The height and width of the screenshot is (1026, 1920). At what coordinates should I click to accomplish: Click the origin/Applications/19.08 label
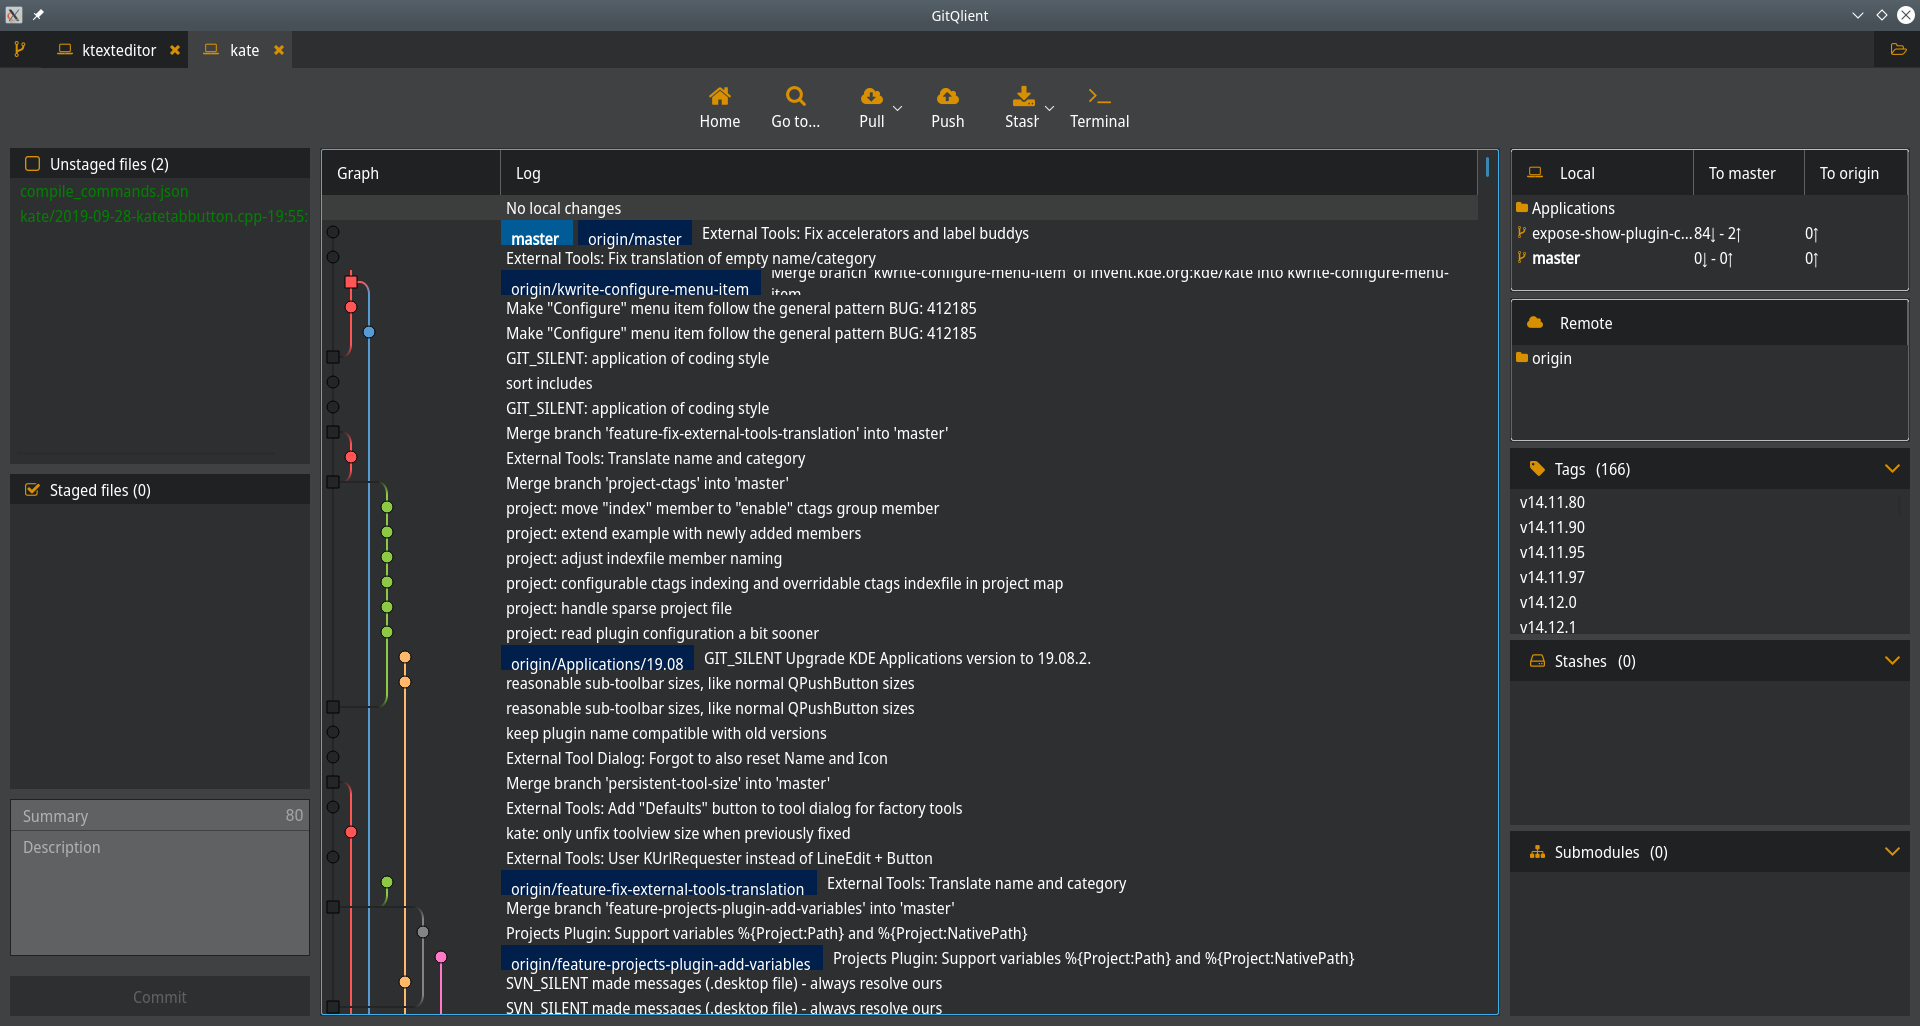[597, 660]
